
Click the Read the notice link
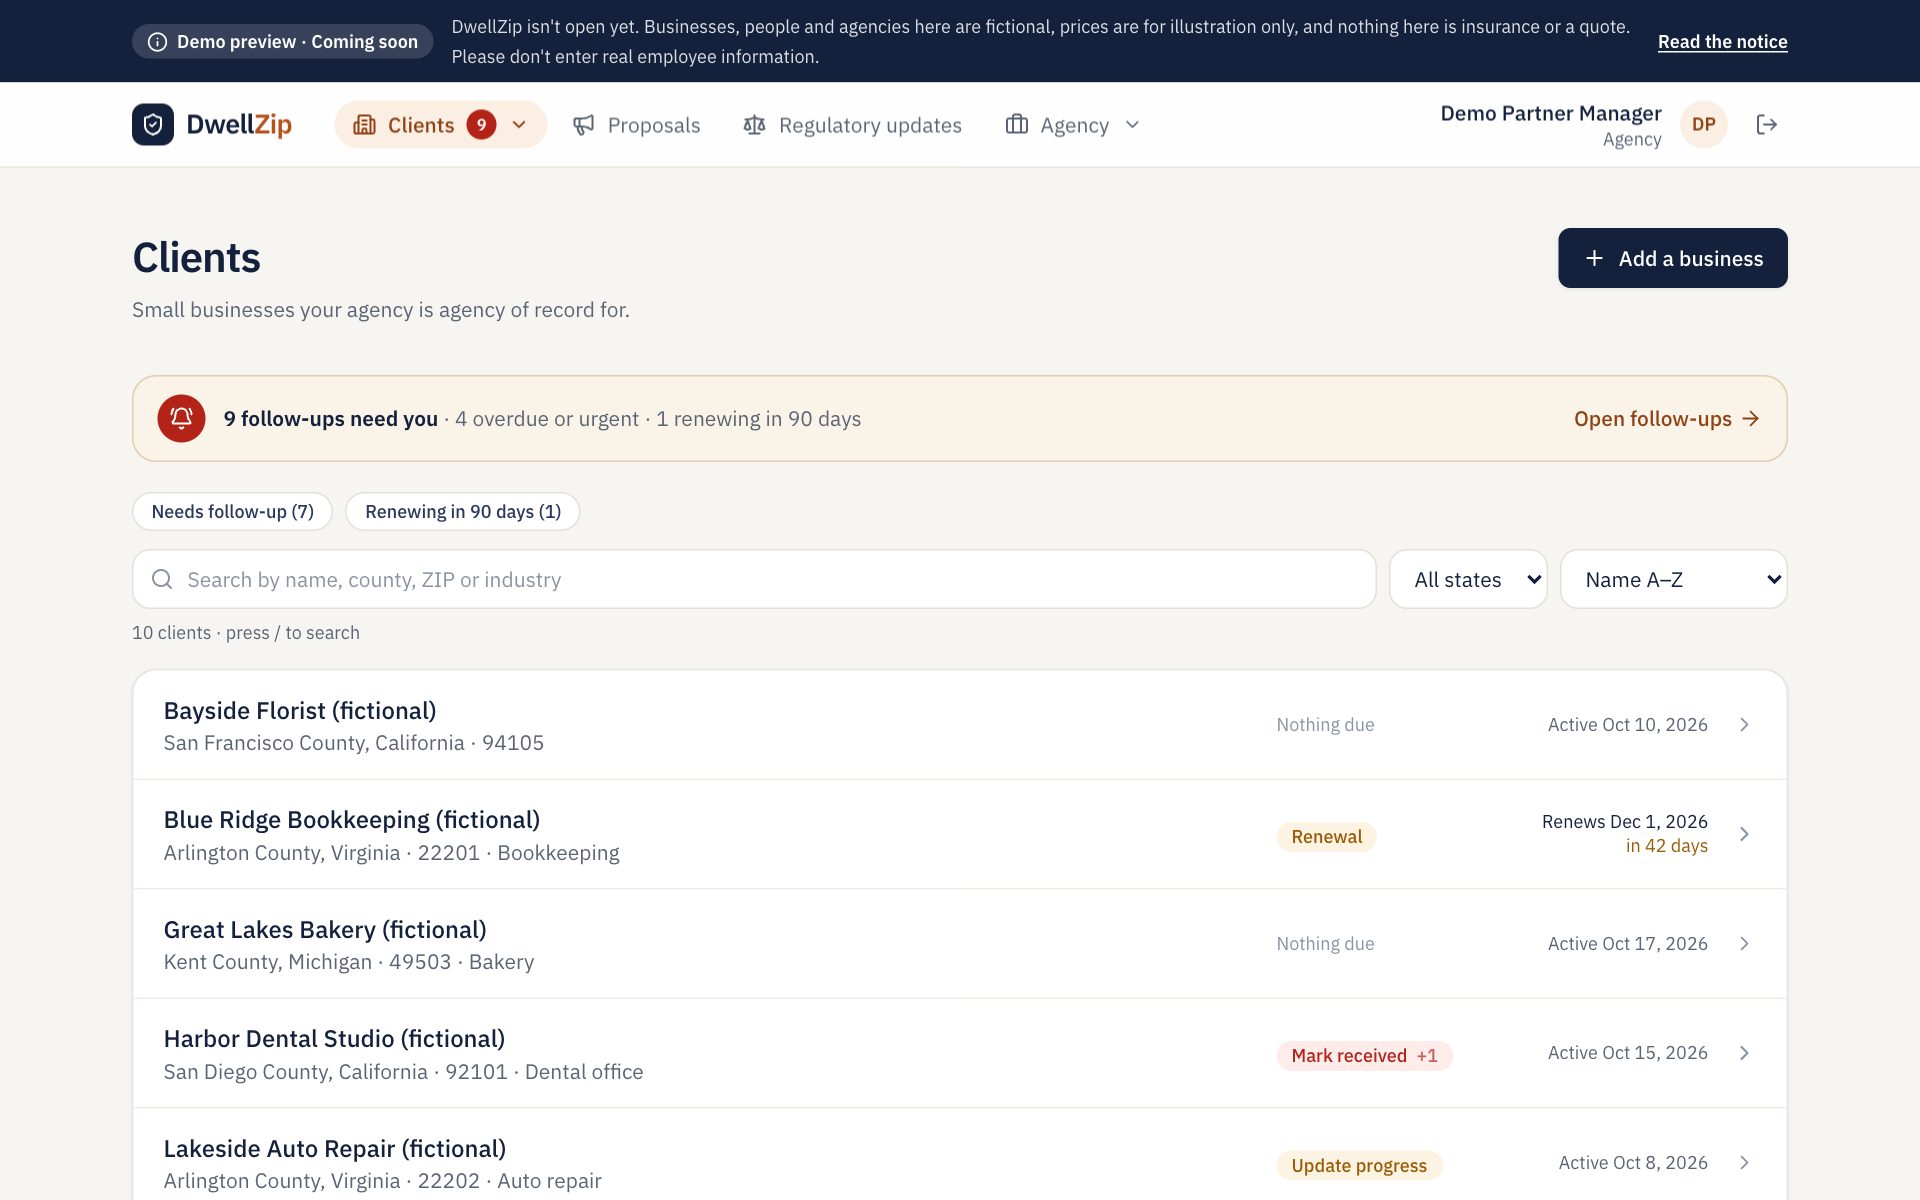coord(1722,42)
